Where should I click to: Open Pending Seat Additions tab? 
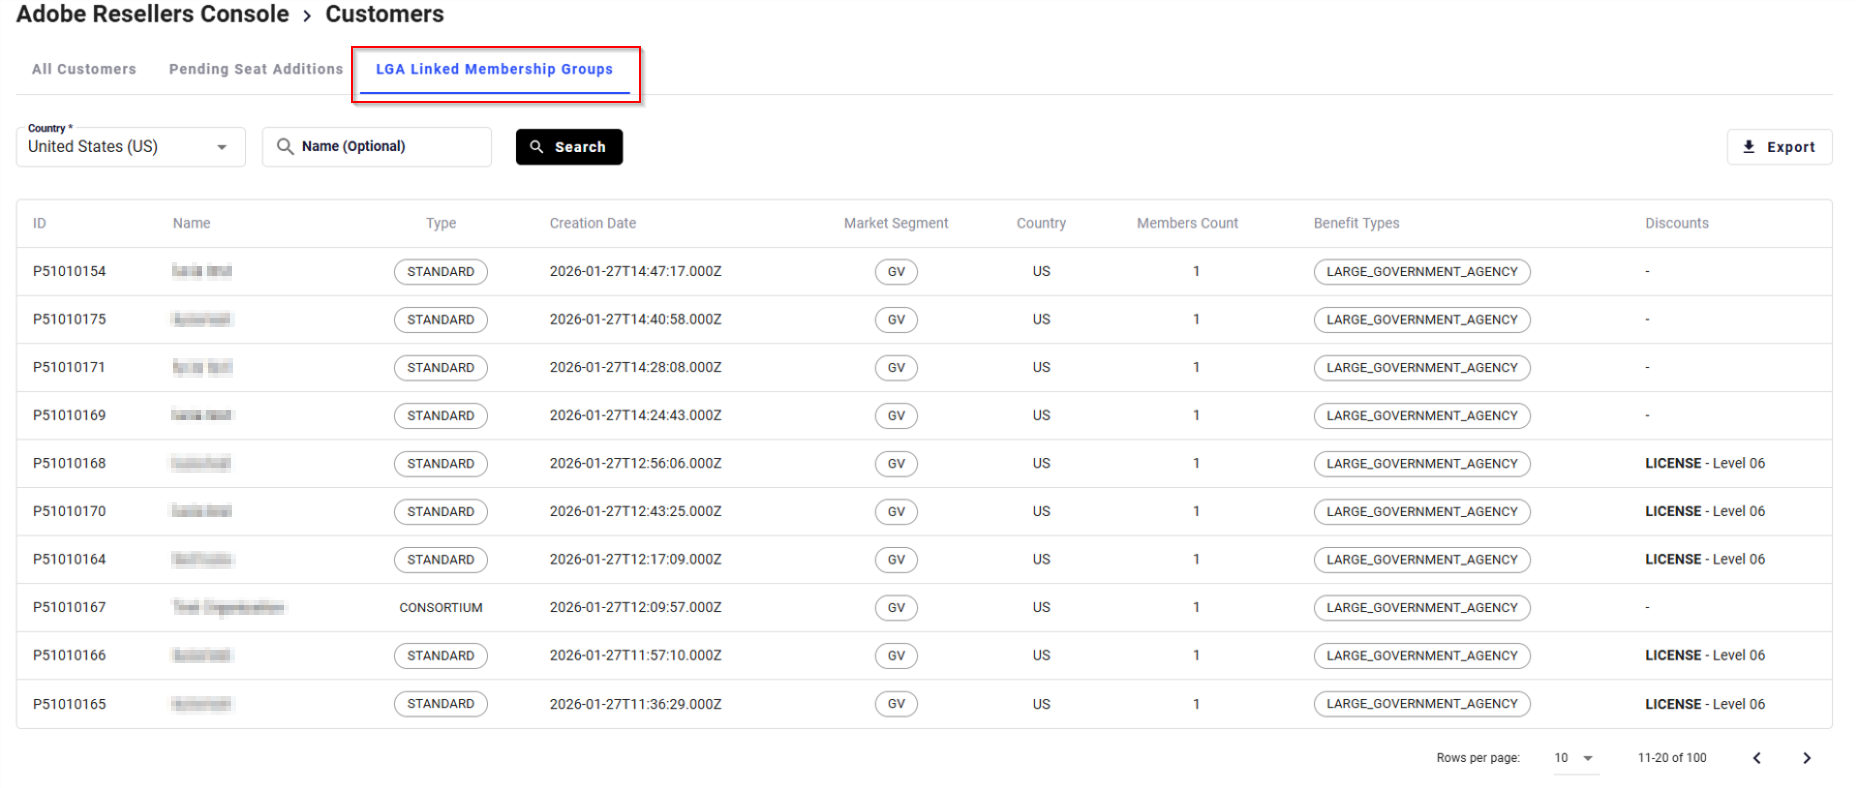(256, 69)
